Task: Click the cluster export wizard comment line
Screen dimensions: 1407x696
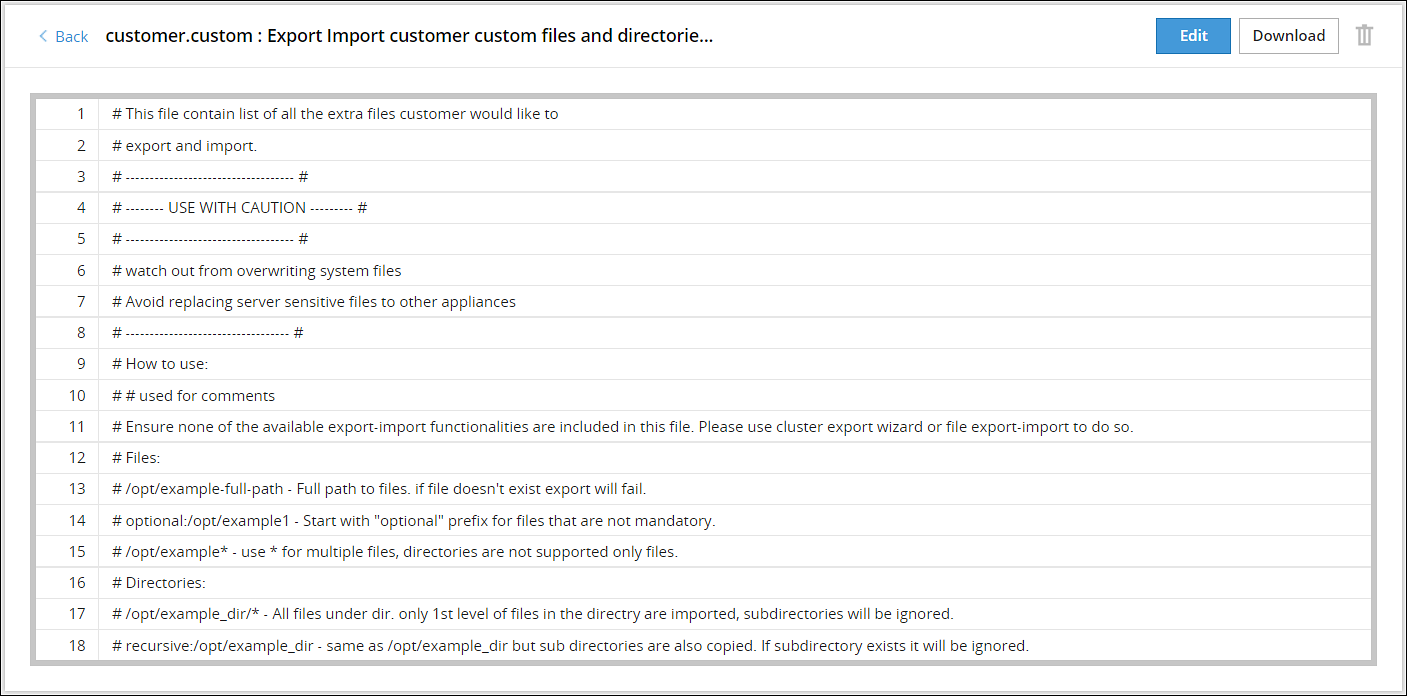Action: tap(620, 426)
